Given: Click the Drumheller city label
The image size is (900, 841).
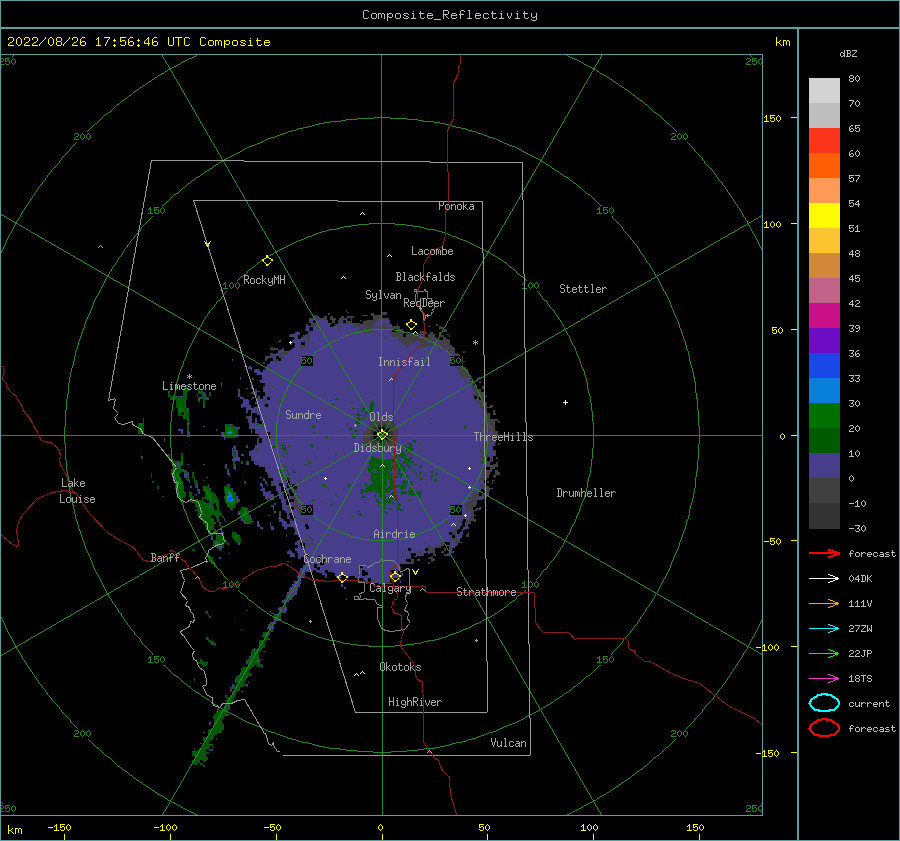Looking at the screenshot, I should point(586,493).
